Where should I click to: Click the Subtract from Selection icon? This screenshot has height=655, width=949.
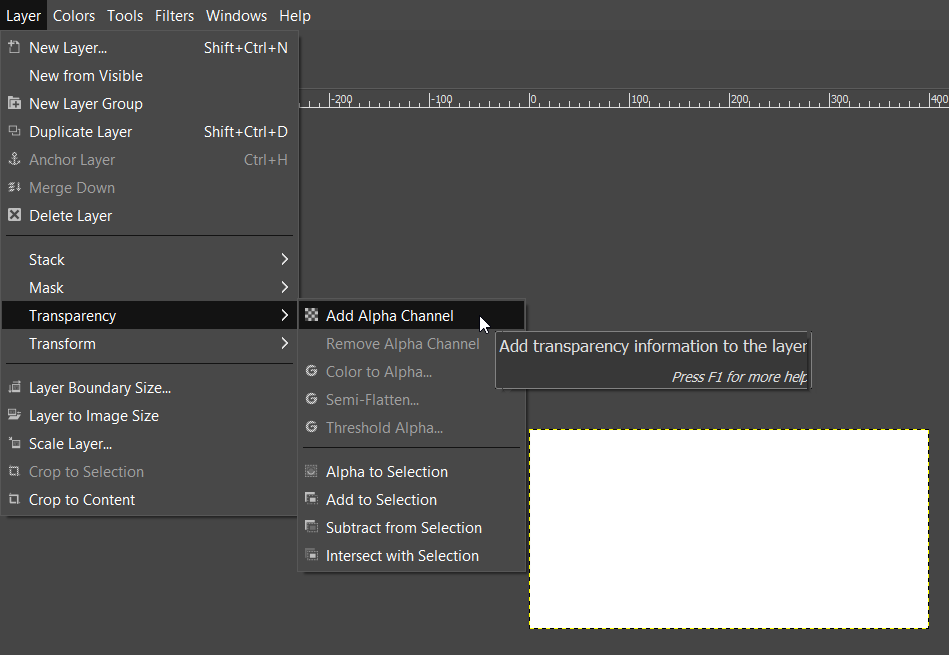tap(311, 527)
